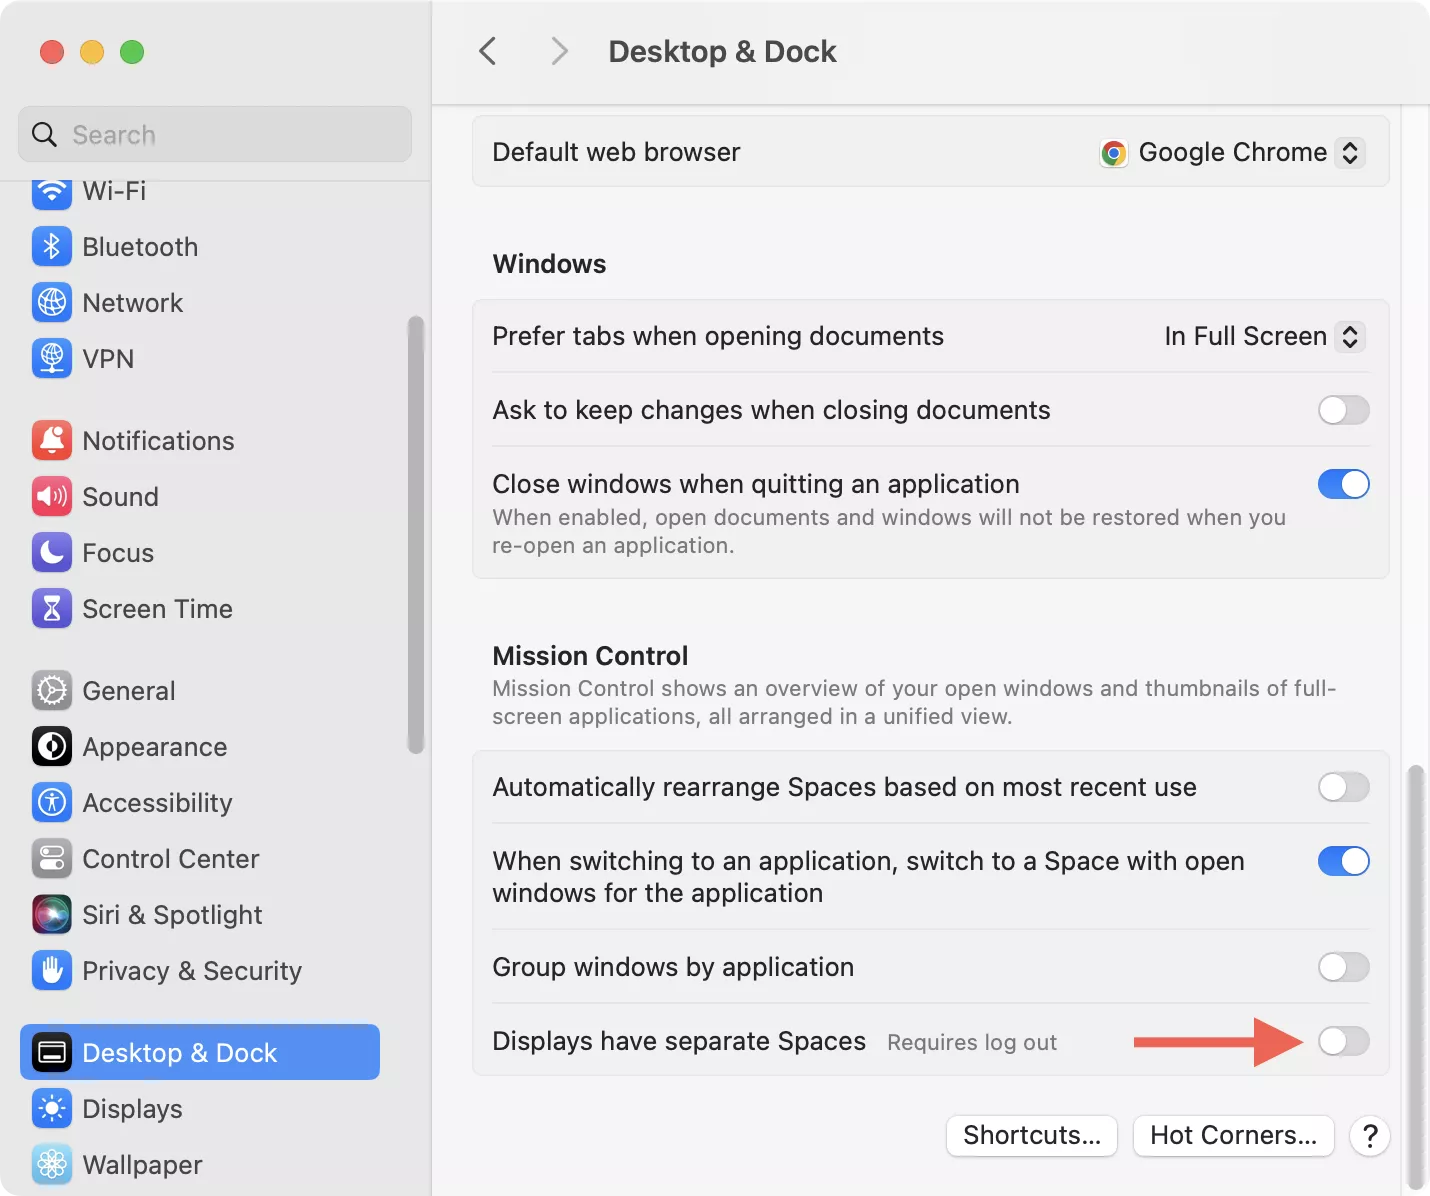
Task: Click the Focus moon icon
Action: point(52,552)
